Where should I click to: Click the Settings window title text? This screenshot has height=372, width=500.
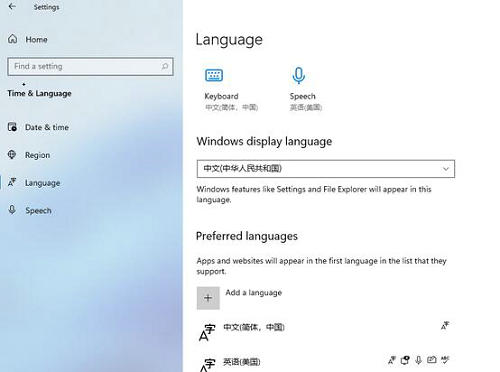click(46, 7)
